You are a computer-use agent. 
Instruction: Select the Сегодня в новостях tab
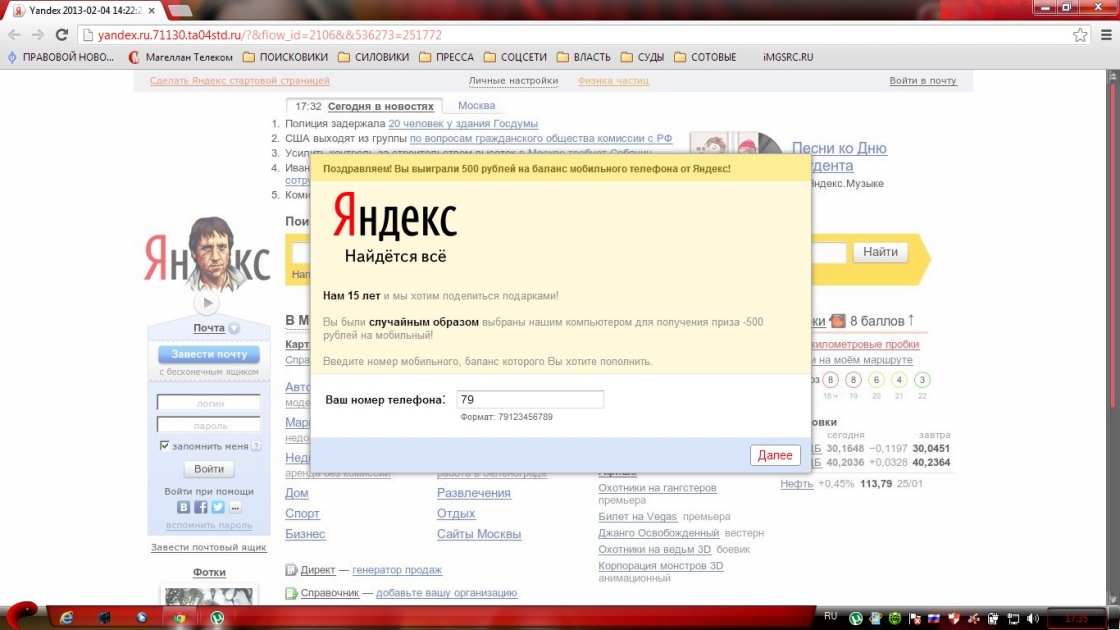click(381, 106)
